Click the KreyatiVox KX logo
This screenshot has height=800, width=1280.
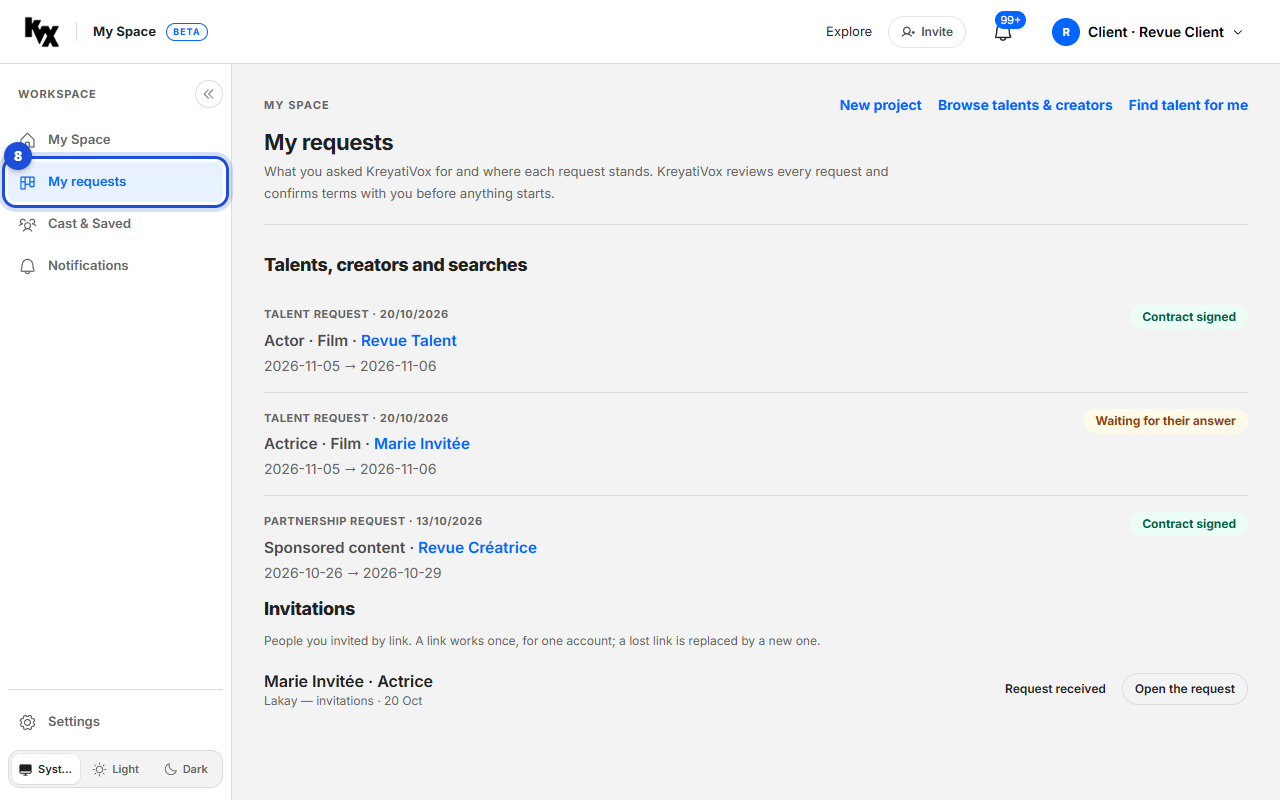click(x=42, y=32)
